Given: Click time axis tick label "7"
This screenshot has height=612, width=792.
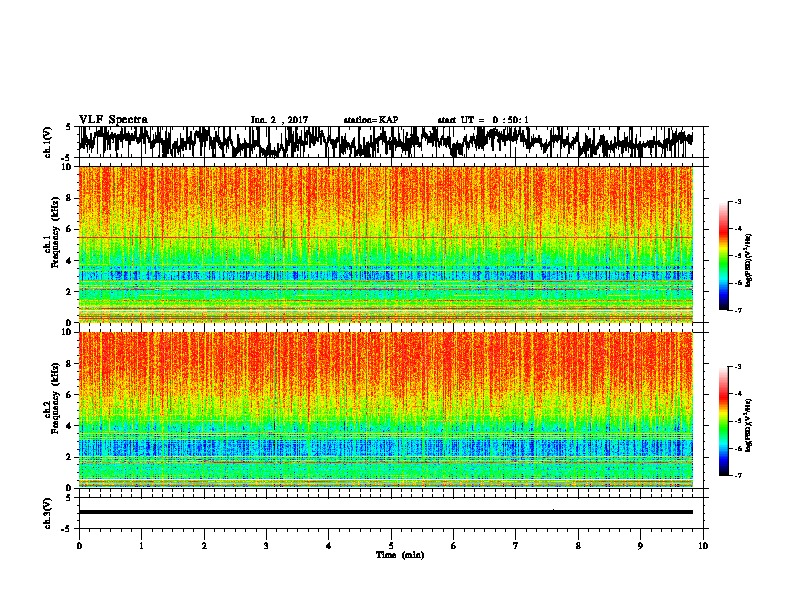Looking at the screenshot, I should point(516,546).
